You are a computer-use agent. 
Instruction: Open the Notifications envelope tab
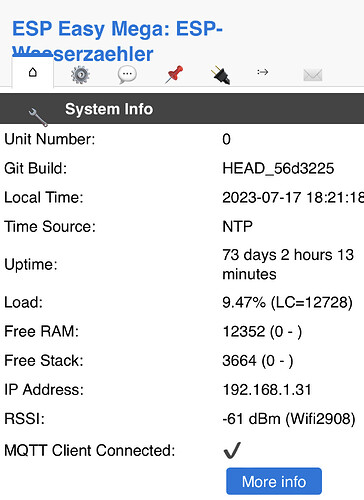coord(313,75)
